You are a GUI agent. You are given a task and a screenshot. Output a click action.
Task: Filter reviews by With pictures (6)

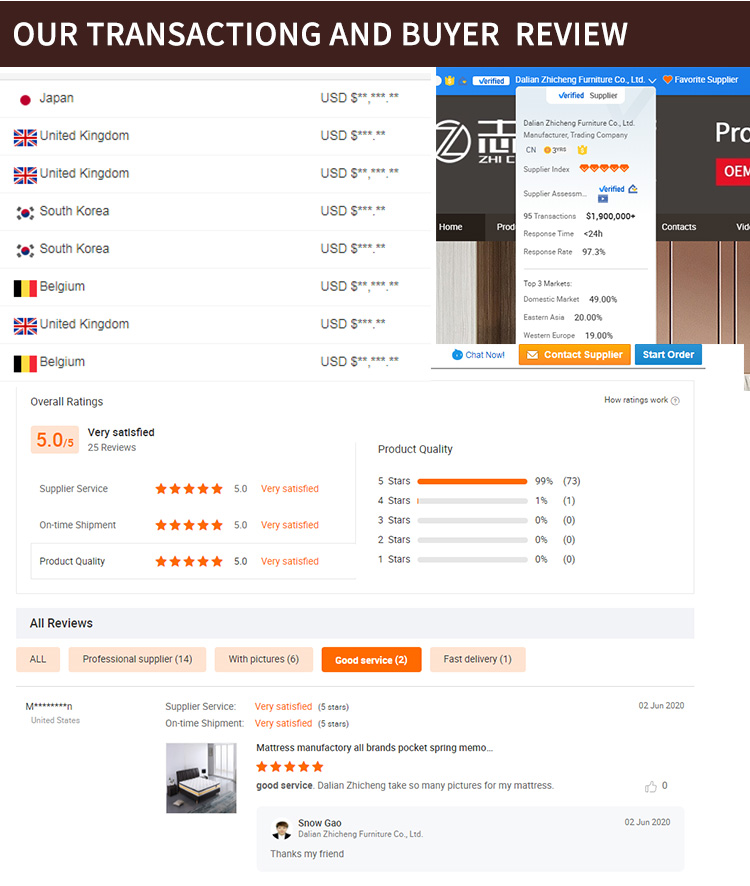point(263,660)
